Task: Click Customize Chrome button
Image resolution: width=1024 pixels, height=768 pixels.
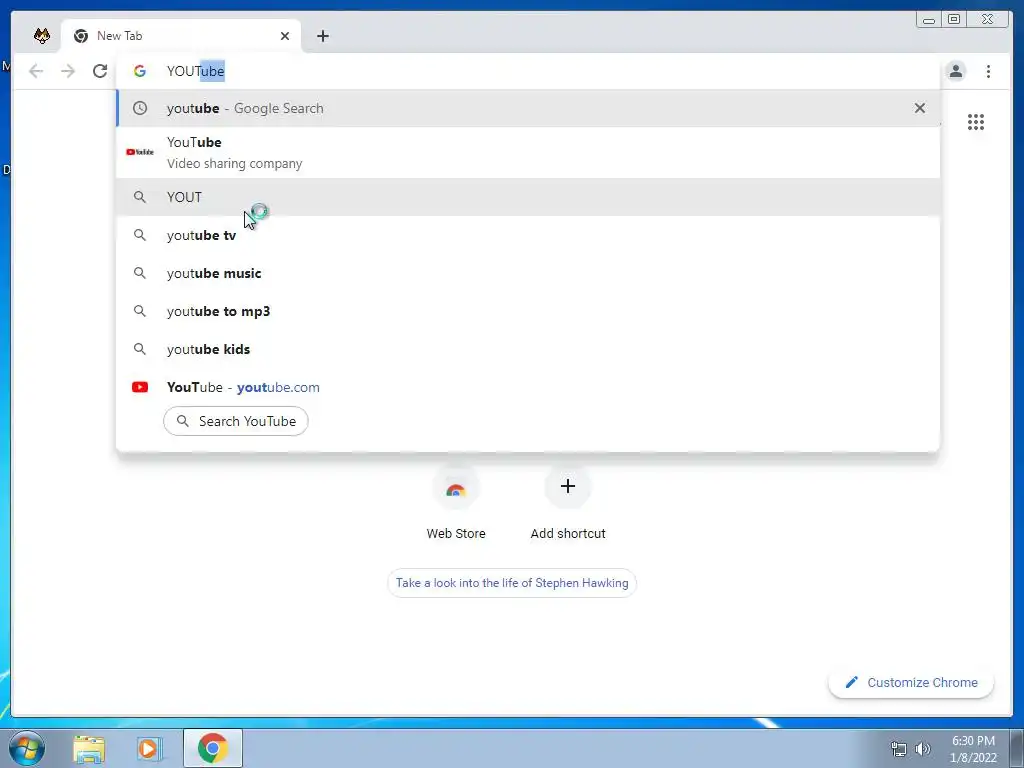Action: (912, 682)
